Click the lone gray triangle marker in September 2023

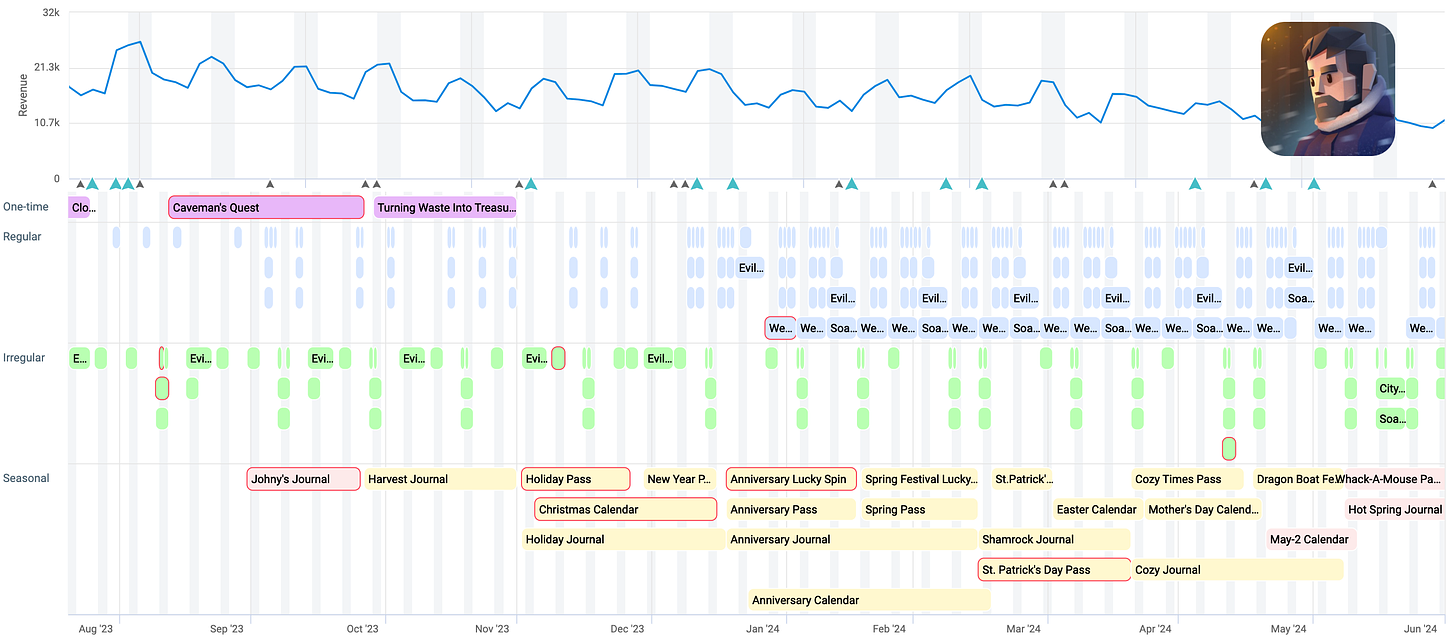click(270, 184)
